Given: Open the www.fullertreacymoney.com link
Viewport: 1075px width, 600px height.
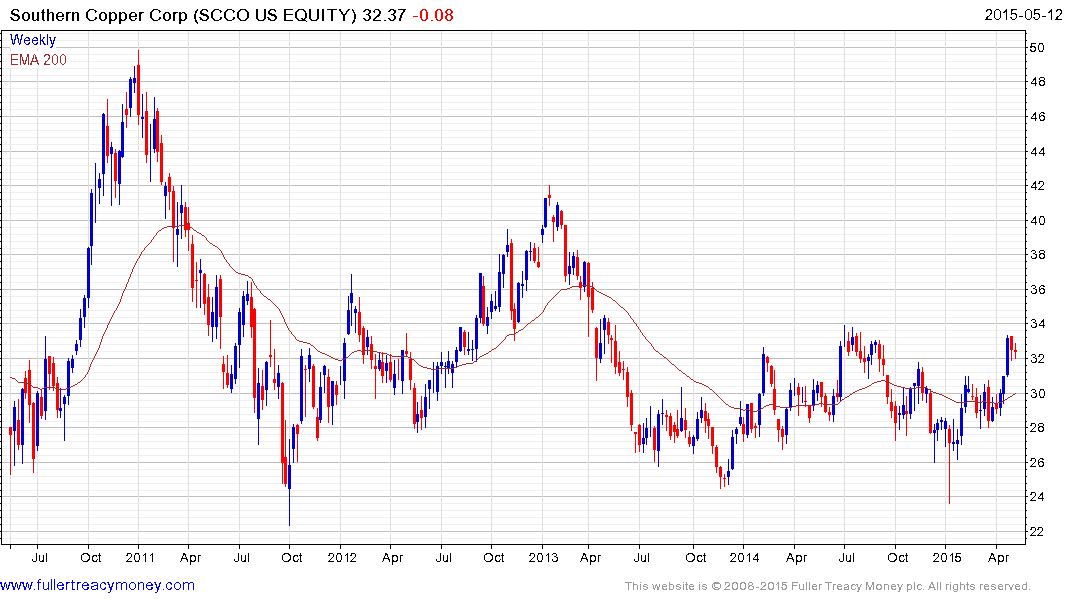Looking at the screenshot, I should click(97, 585).
